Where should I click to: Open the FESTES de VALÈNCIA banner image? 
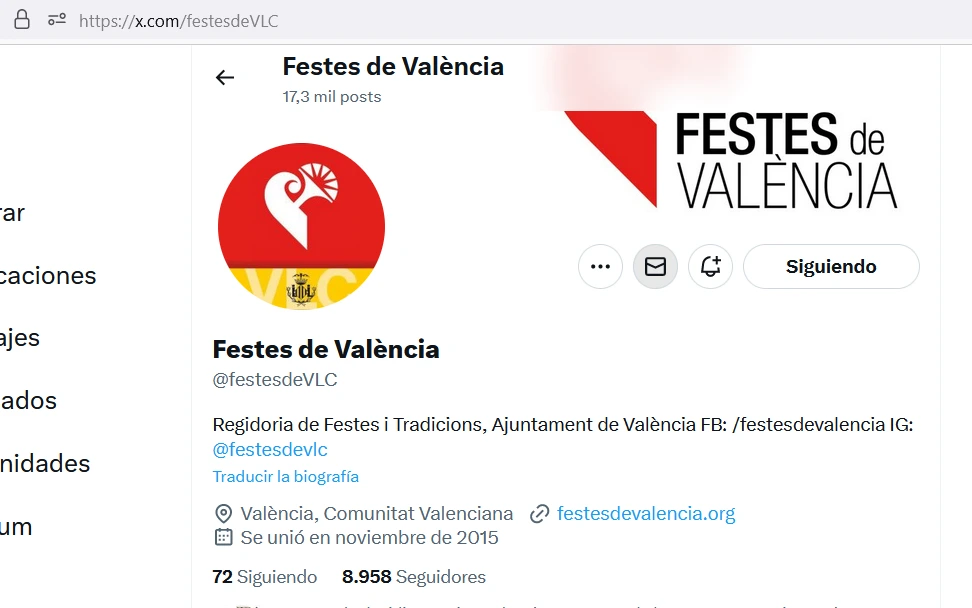pos(730,160)
